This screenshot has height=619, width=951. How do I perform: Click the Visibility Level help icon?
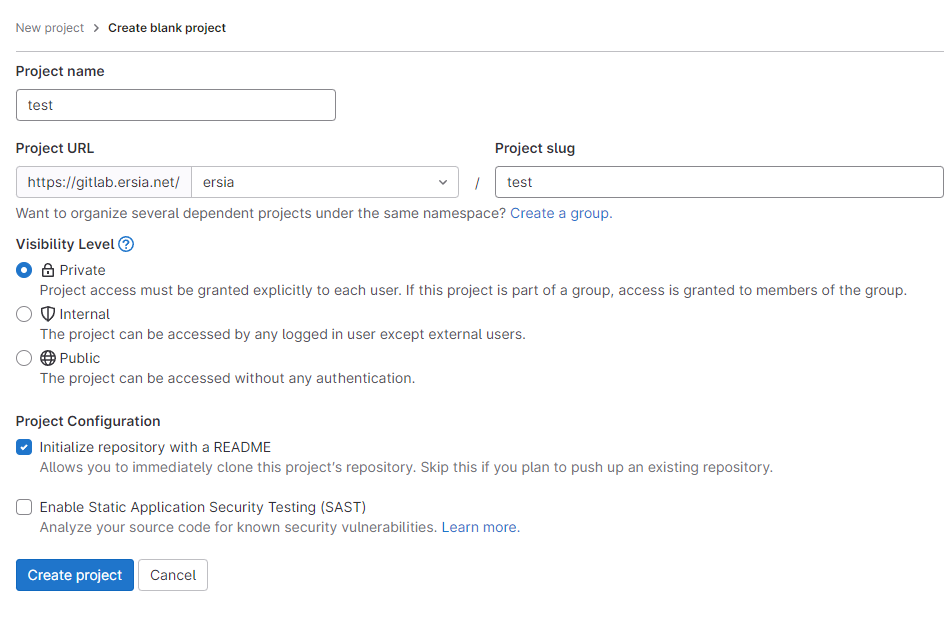(126, 244)
